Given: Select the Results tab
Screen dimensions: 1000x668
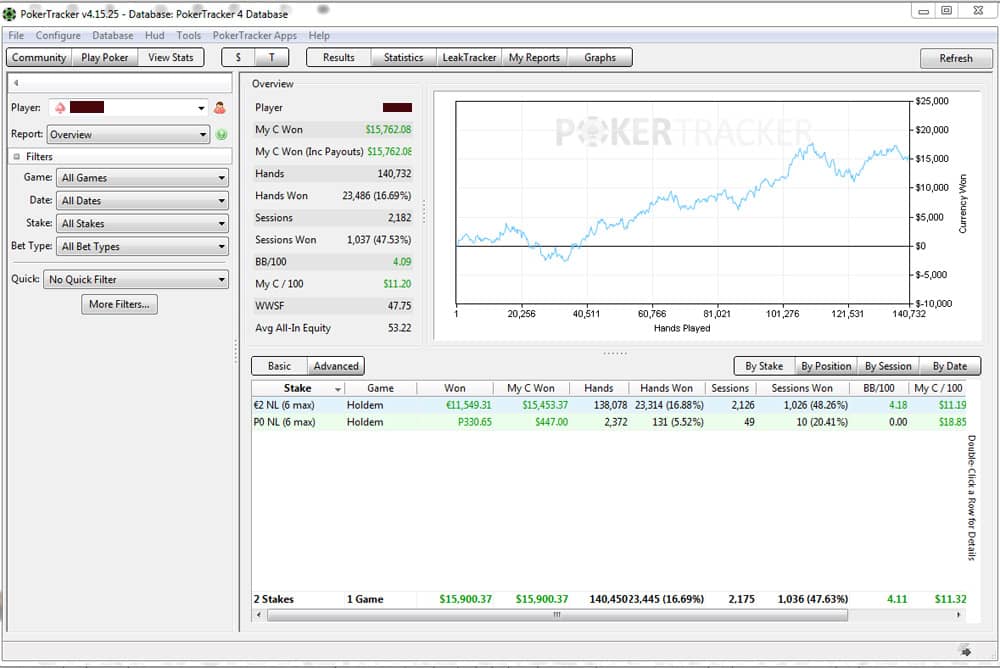Looking at the screenshot, I should coord(339,57).
